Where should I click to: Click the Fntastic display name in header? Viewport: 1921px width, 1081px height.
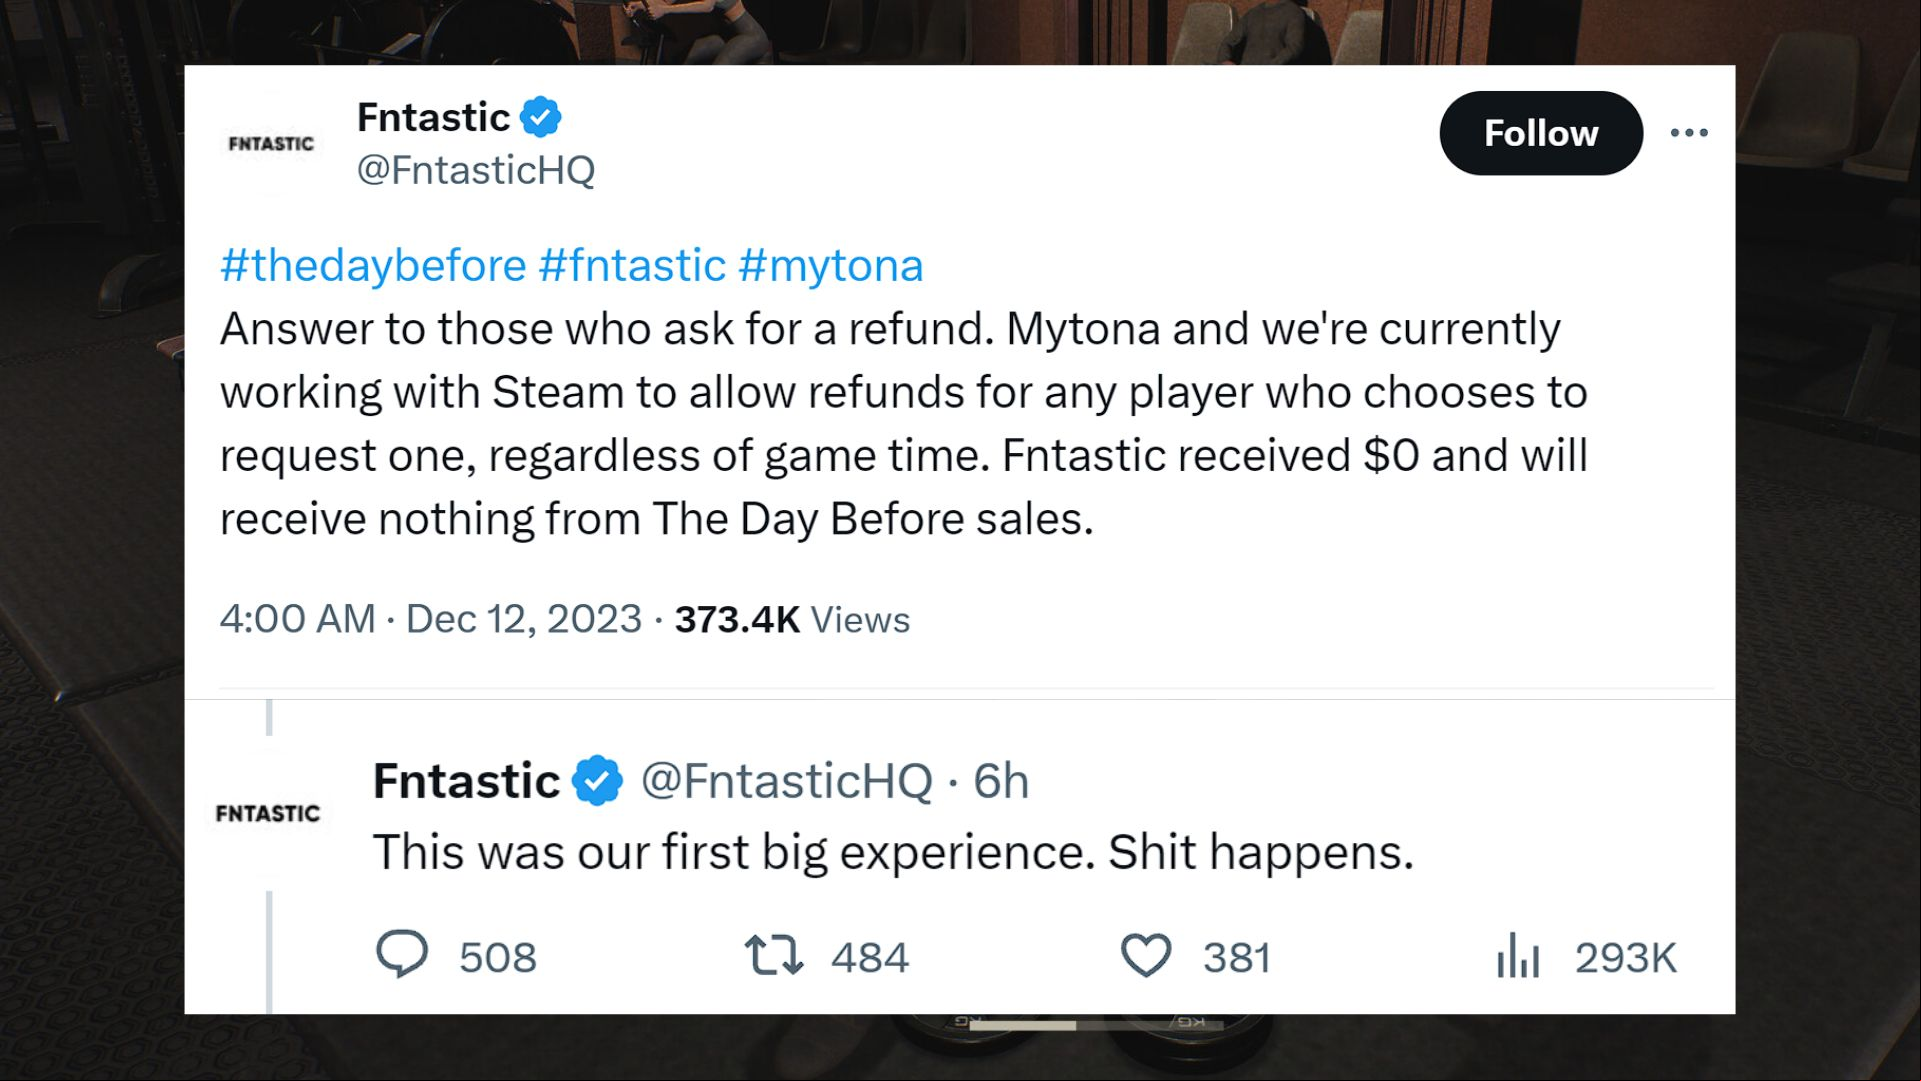point(433,118)
